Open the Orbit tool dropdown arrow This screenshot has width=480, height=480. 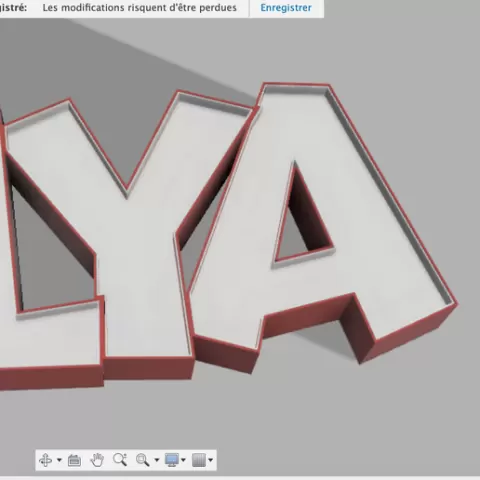(59, 460)
